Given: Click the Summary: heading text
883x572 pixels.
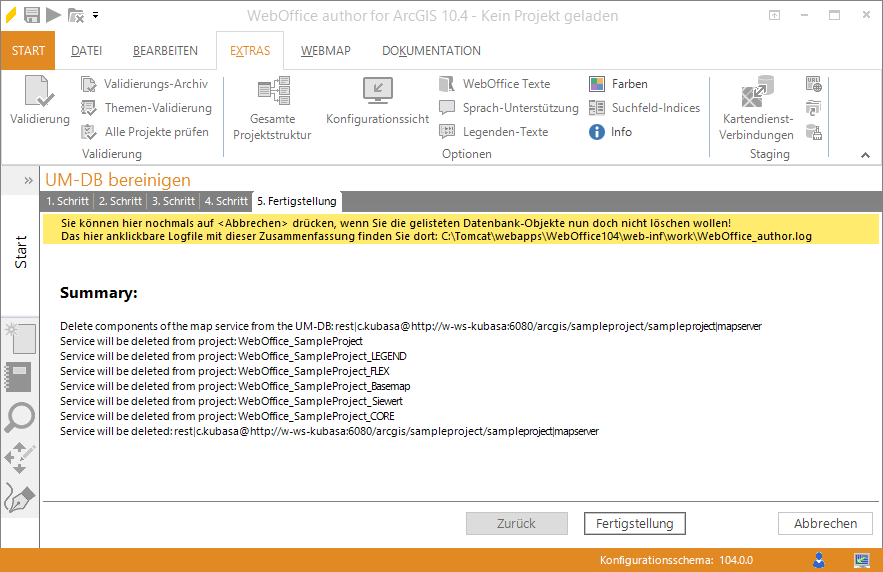Looking at the screenshot, I should coord(99,293).
